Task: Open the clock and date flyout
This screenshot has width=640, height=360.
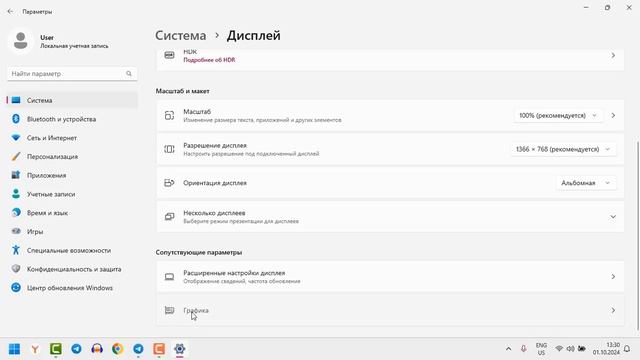Action: click(x=606, y=349)
